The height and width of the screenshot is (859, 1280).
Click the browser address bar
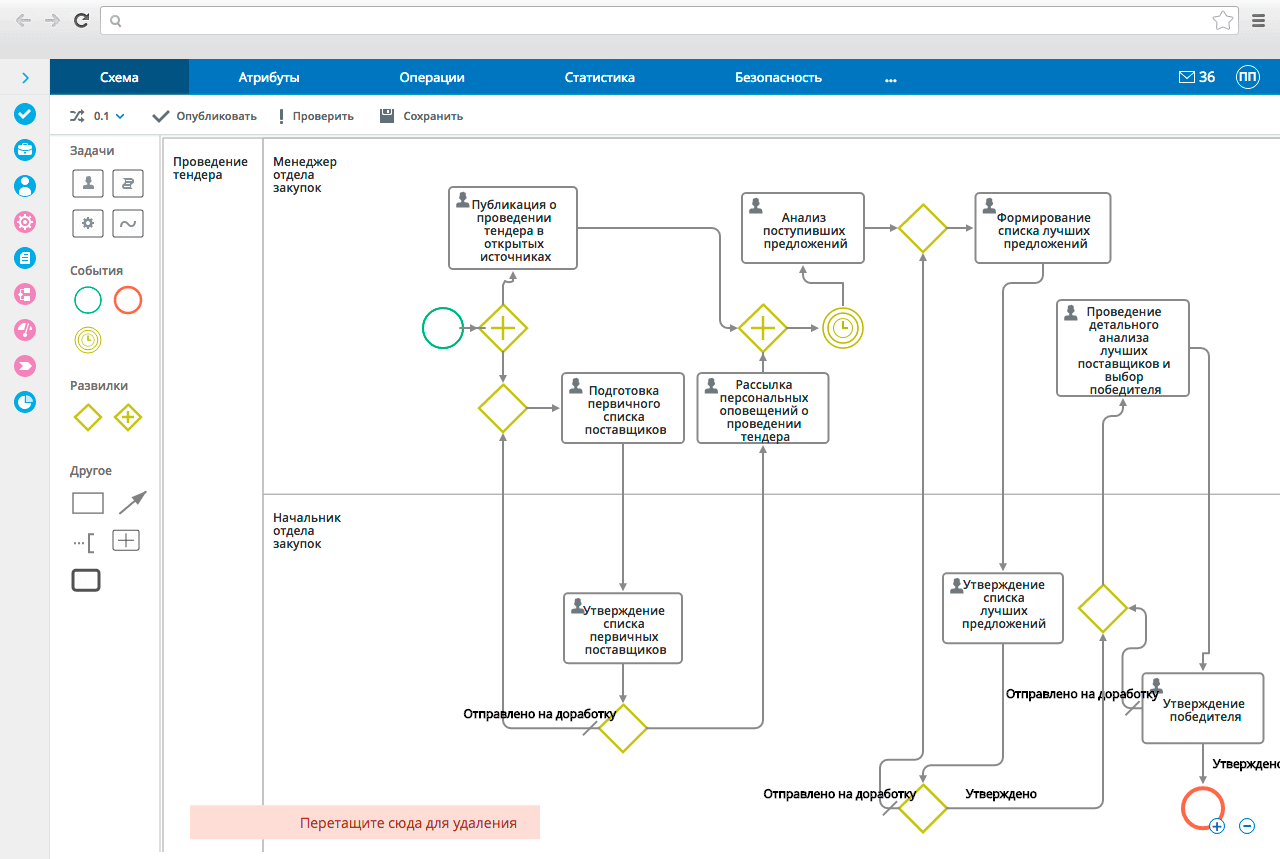[670, 20]
